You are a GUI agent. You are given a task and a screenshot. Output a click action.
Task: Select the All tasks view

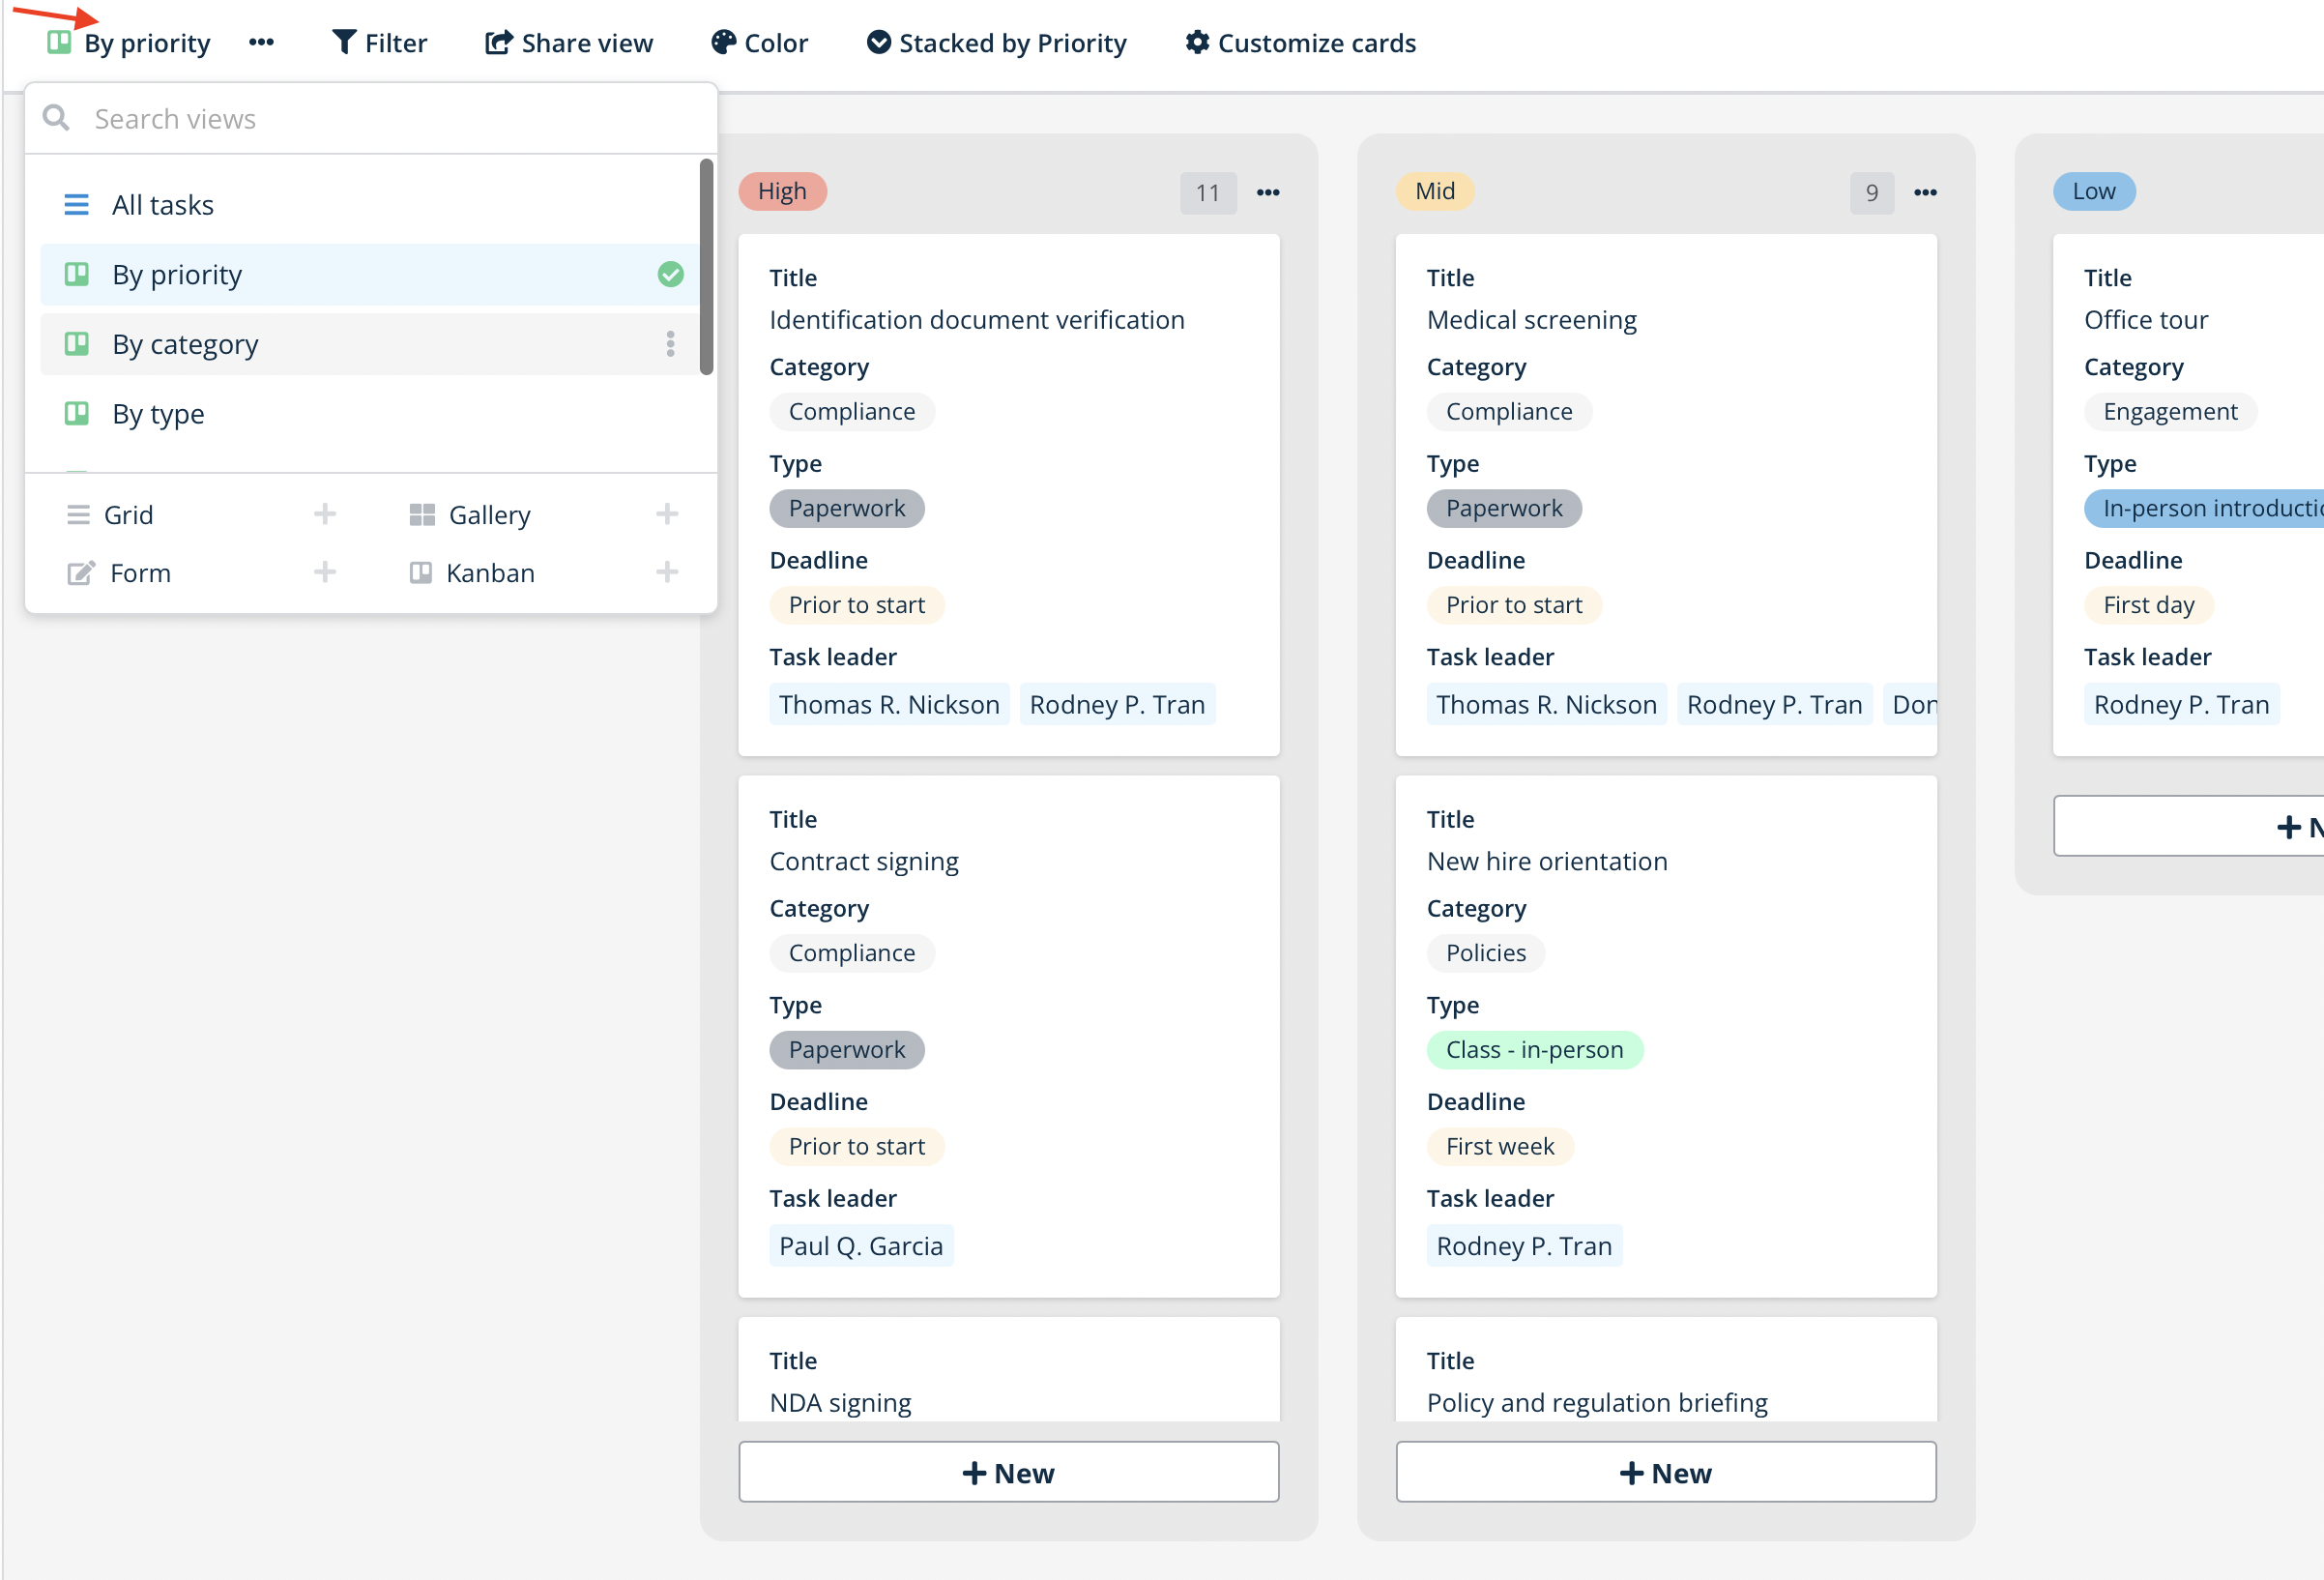(x=163, y=205)
